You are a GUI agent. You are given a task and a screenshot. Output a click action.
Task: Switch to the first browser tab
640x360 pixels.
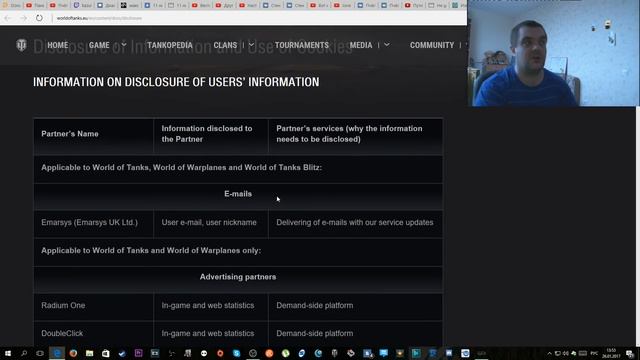(x=11, y=5)
